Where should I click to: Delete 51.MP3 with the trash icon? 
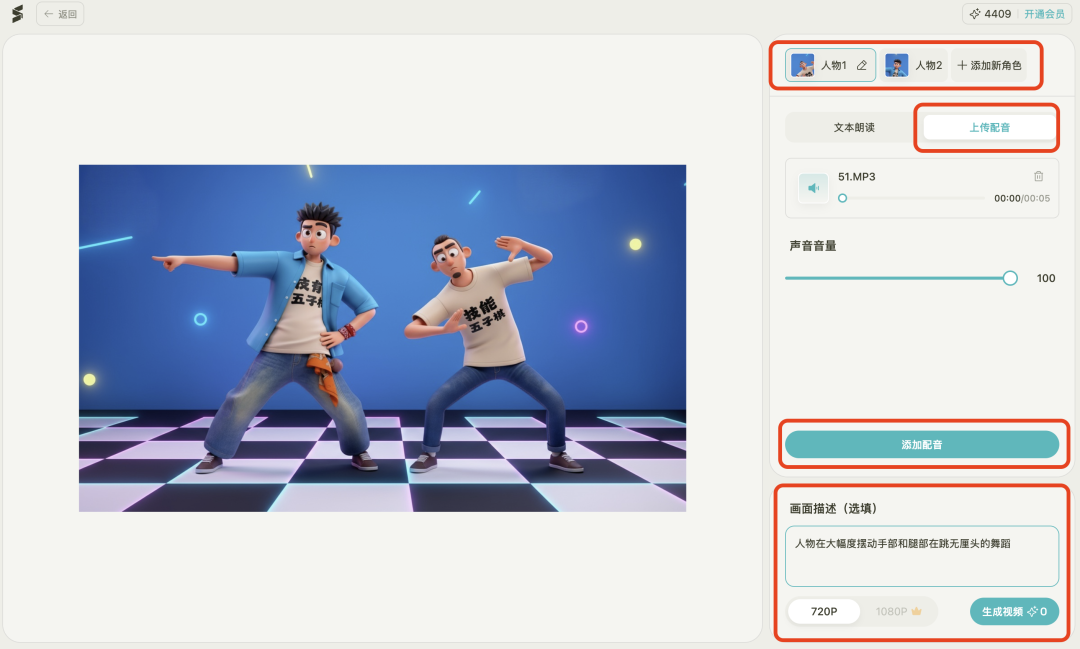[1038, 176]
